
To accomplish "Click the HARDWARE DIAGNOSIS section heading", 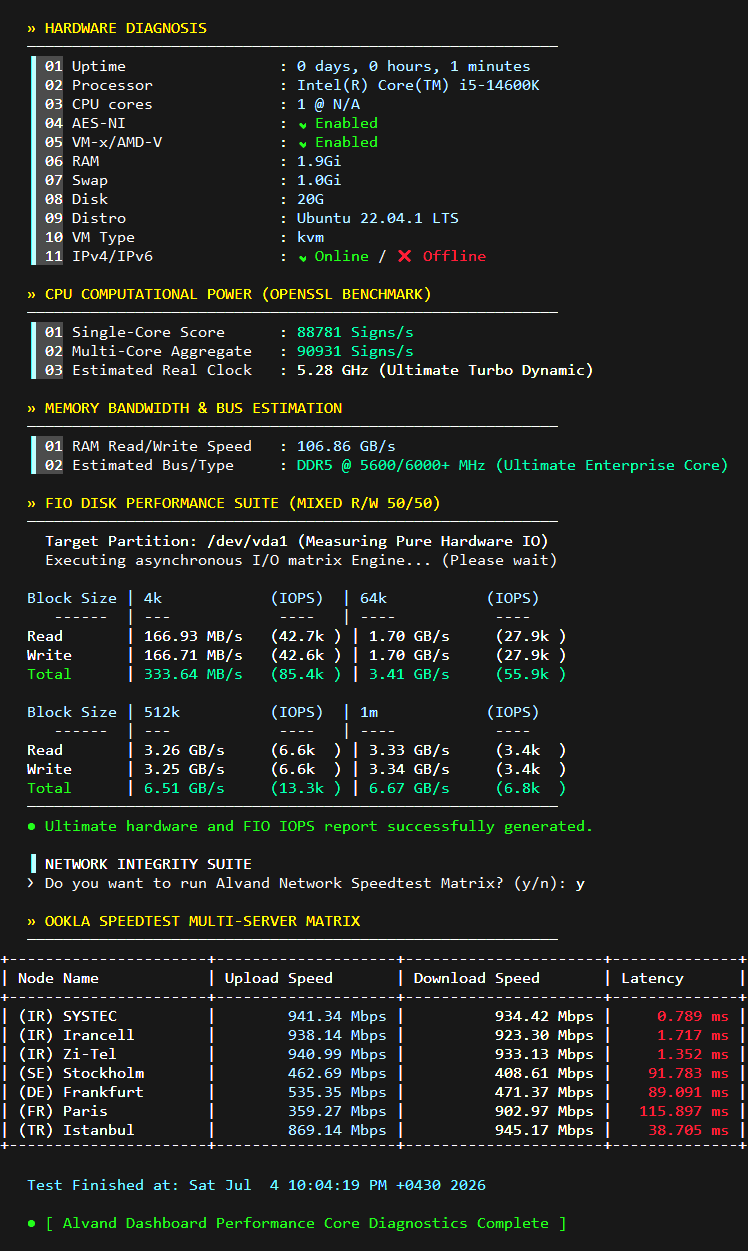I will pyautogui.click(x=126, y=28).
